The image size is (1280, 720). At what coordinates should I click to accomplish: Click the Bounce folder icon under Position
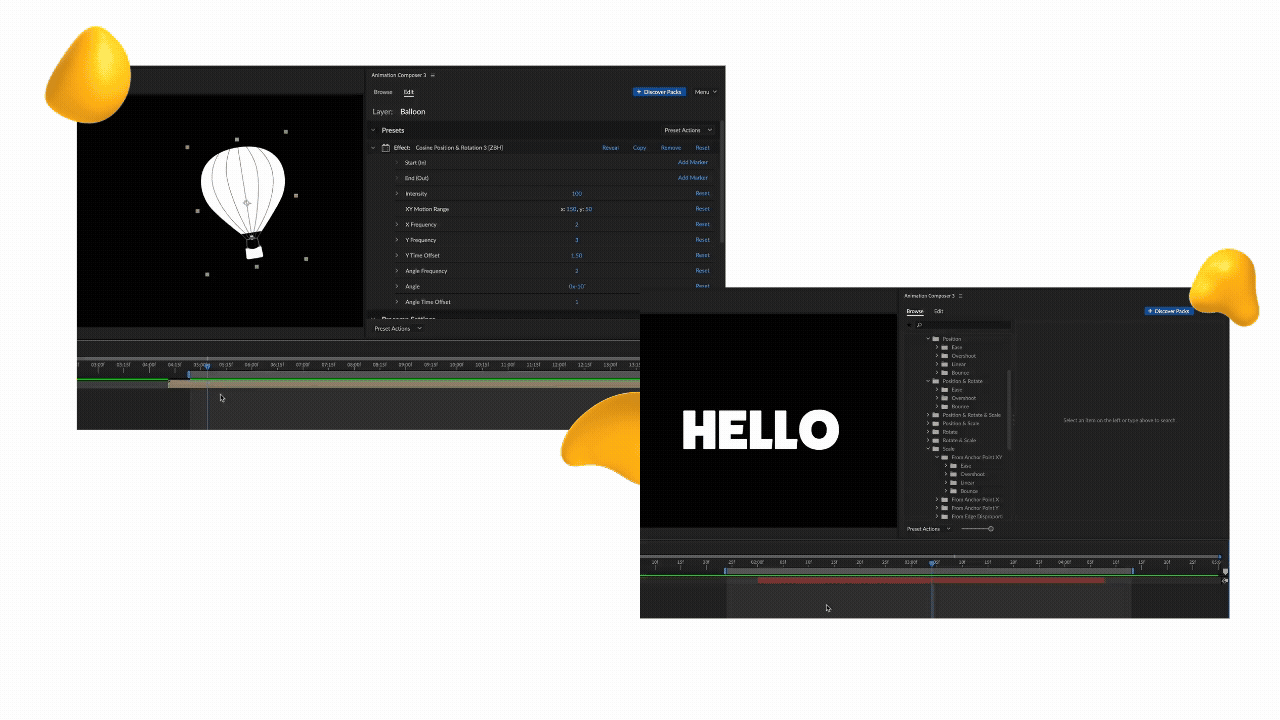pyautogui.click(x=944, y=372)
